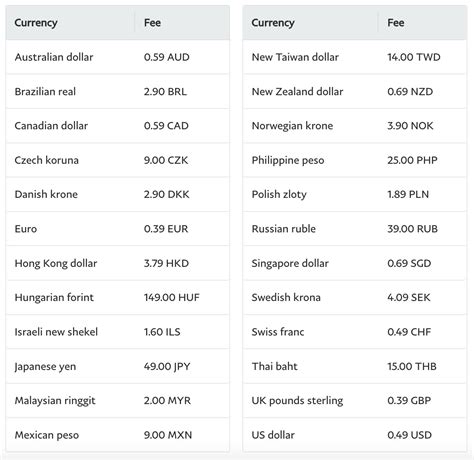
Task: Select the Swedish krona row
Action: [355, 297]
